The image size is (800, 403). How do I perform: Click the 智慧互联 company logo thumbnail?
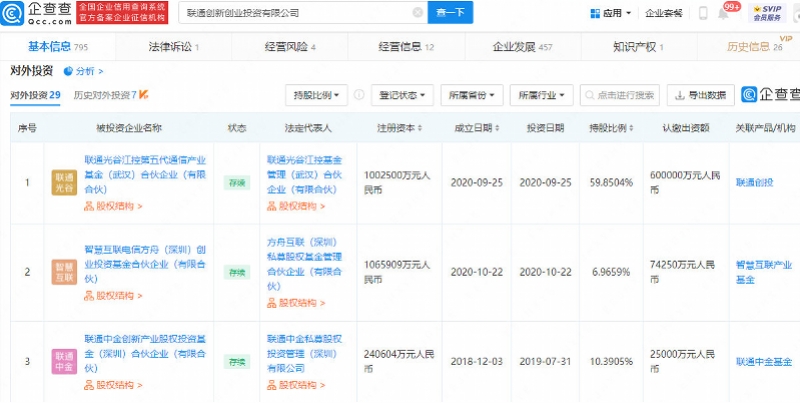pyautogui.click(x=64, y=272)
